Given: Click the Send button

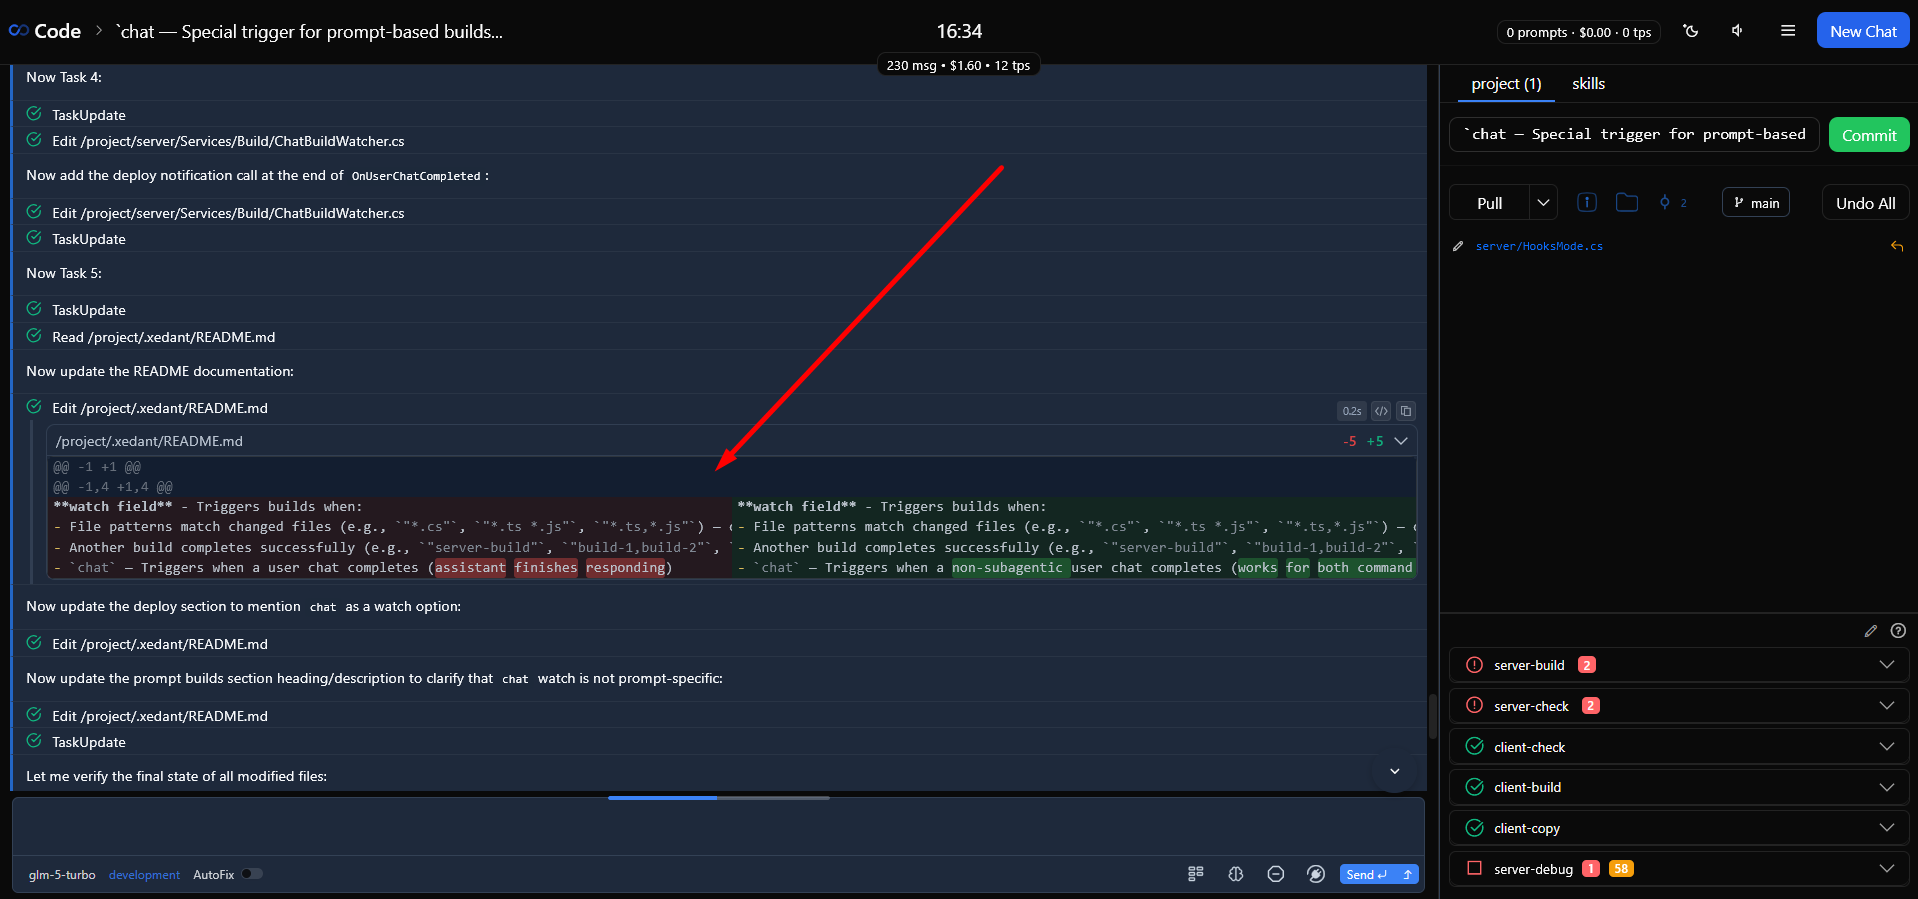Looking at the screenshot, I should point(1367,874).
